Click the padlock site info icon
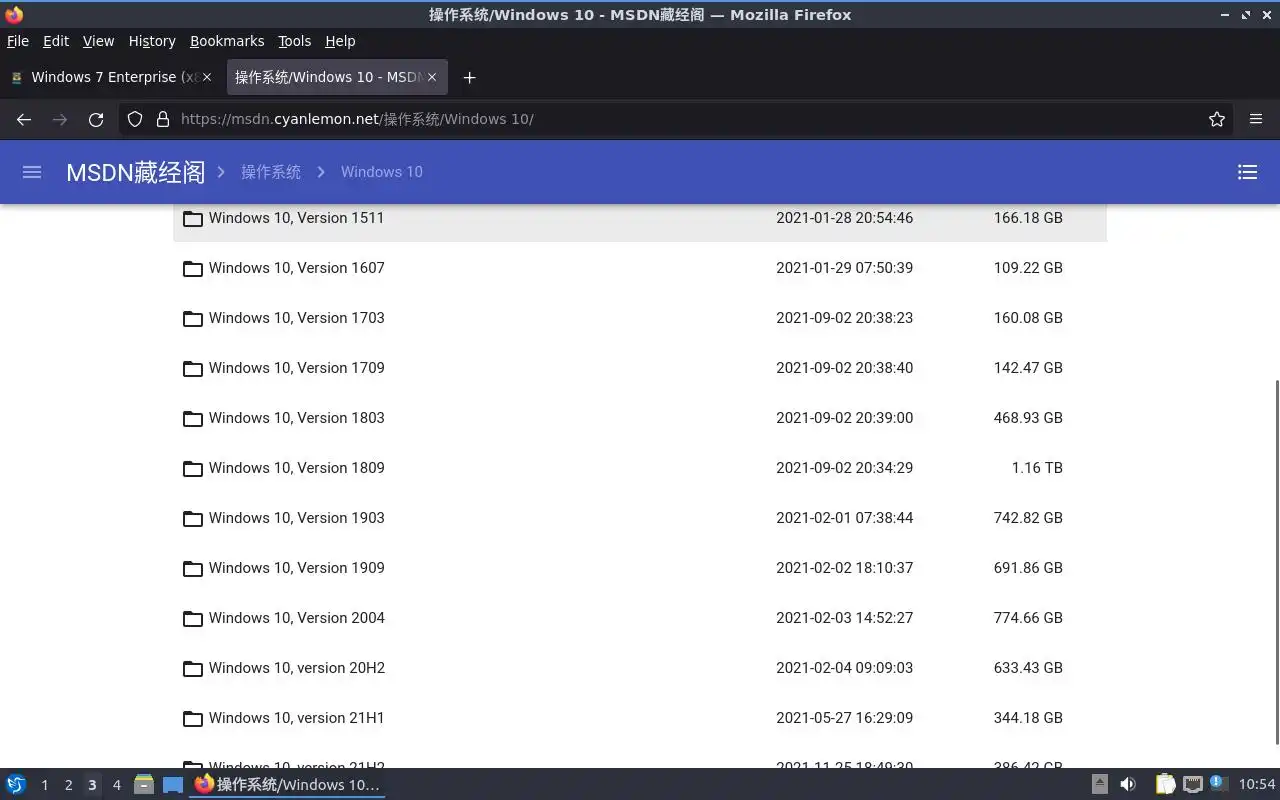 pyautogui.click(x=163, y=119)
